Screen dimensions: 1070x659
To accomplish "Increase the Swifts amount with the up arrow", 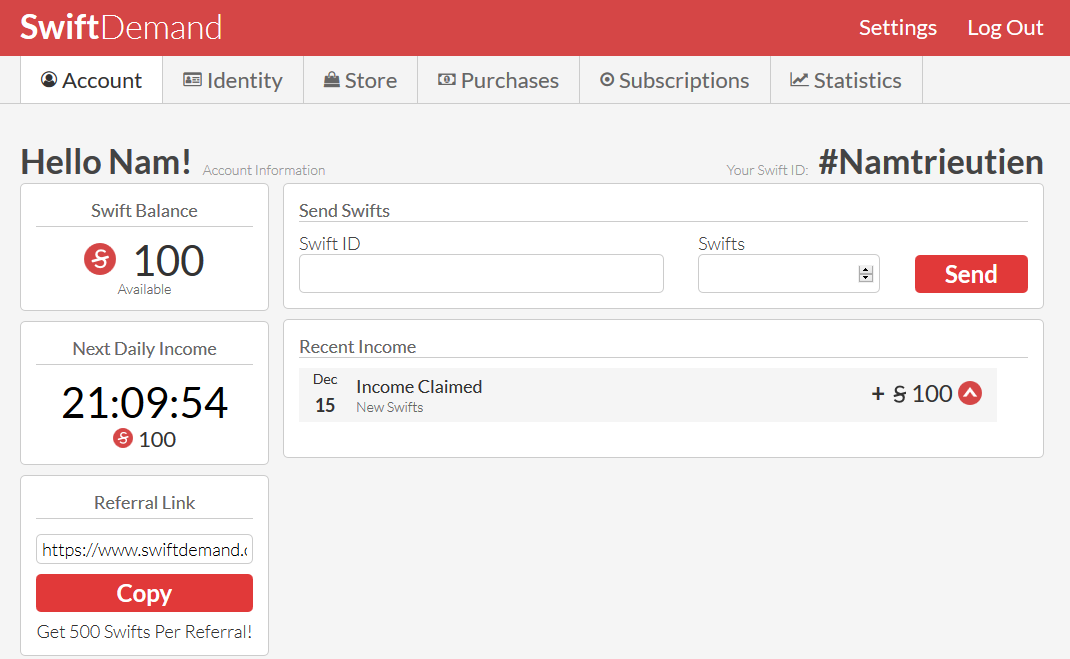I will [x=866, y=269].
